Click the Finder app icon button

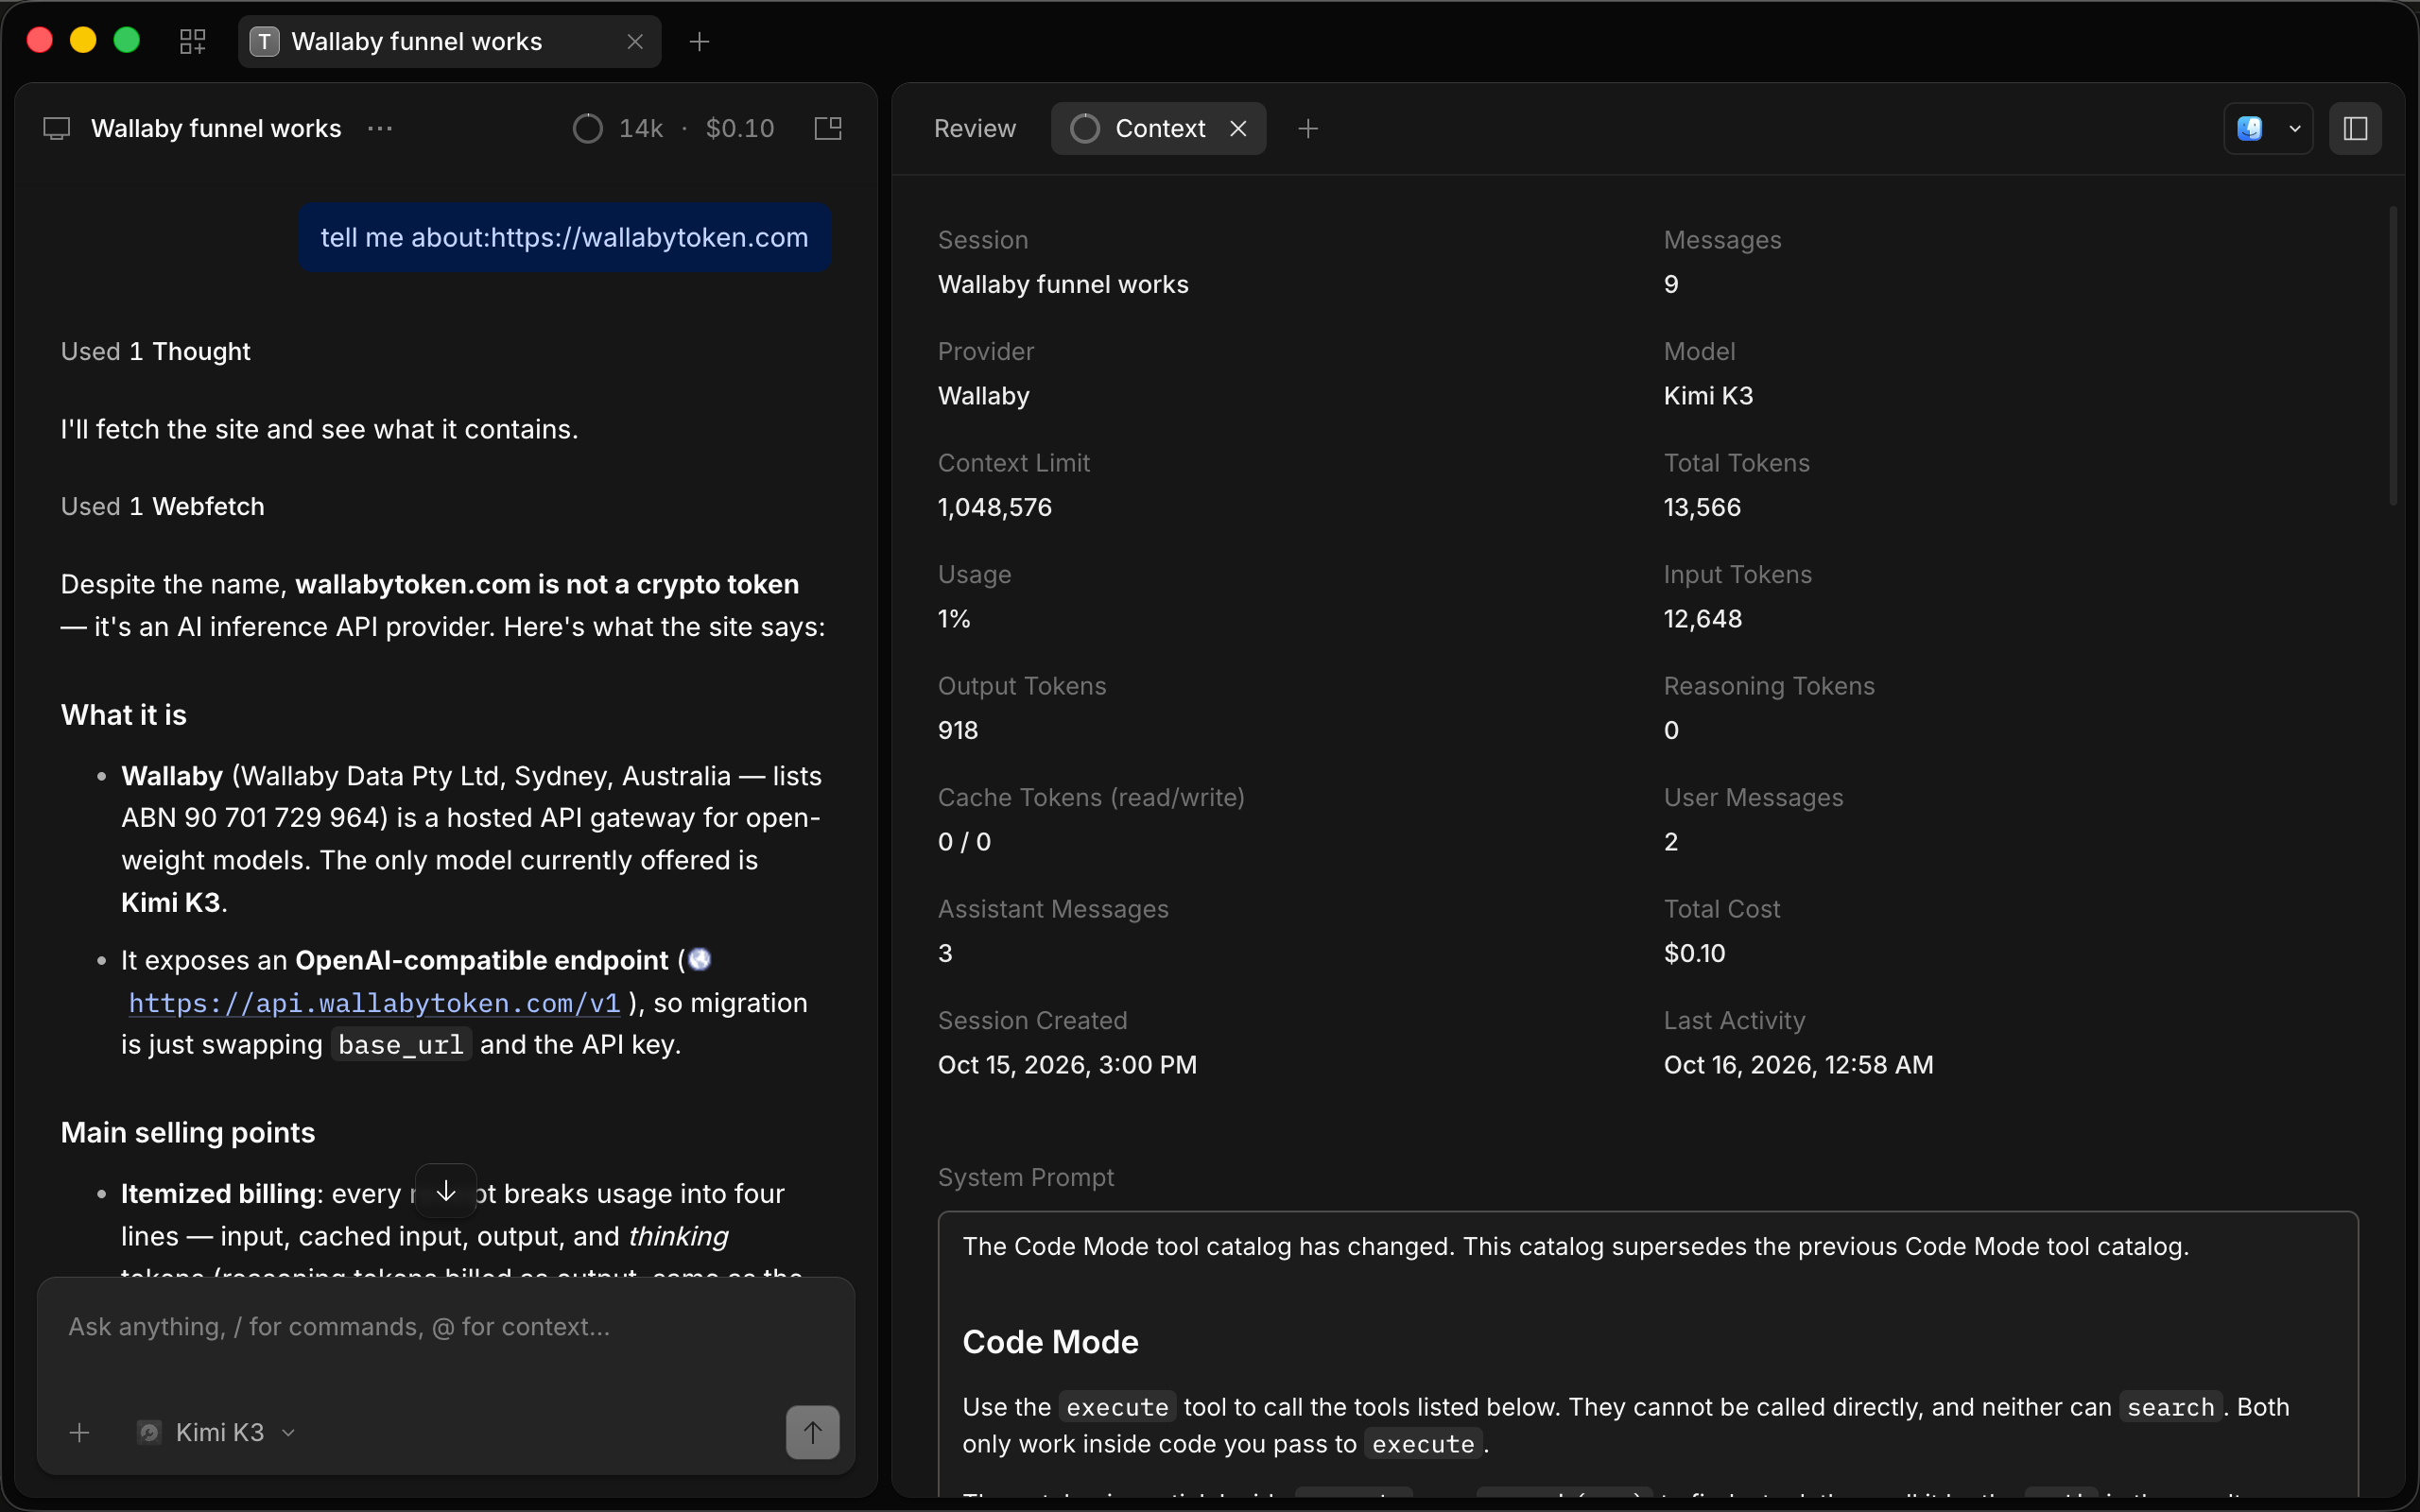pyautogui.click(x=2250, y=128)
